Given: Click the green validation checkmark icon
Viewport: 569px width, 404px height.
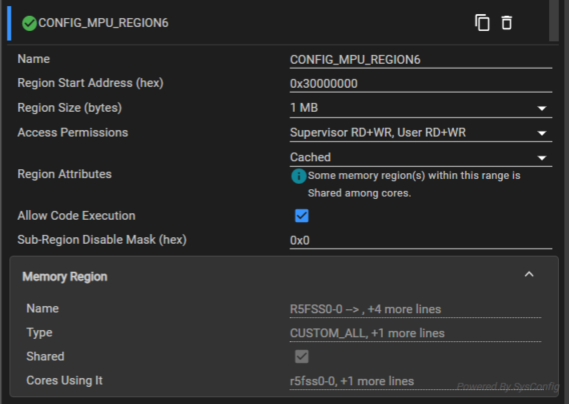Looking at the screenshot, I should pos(29,24).
